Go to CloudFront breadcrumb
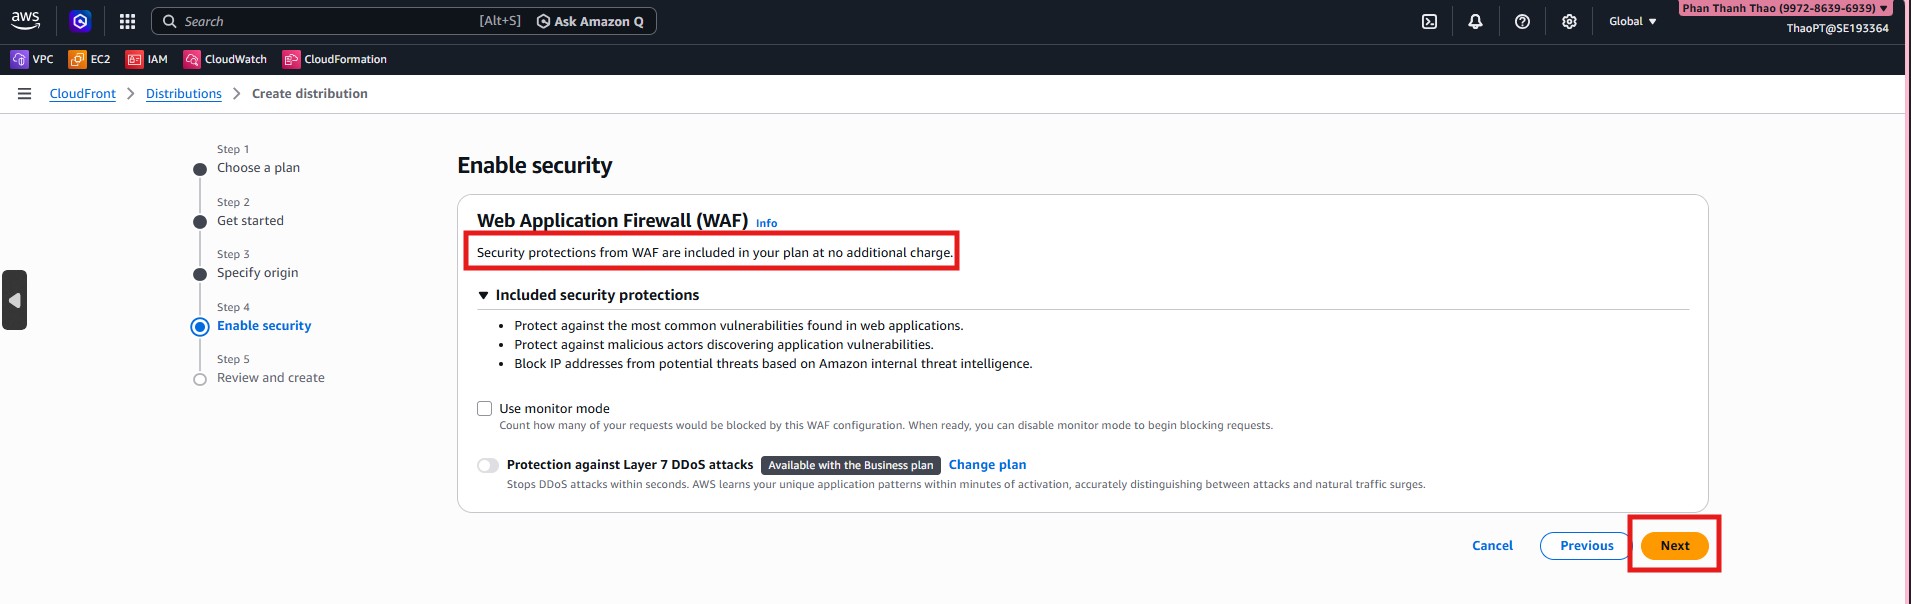Viewport: 1911px width, 604px height. click(83, 93)
